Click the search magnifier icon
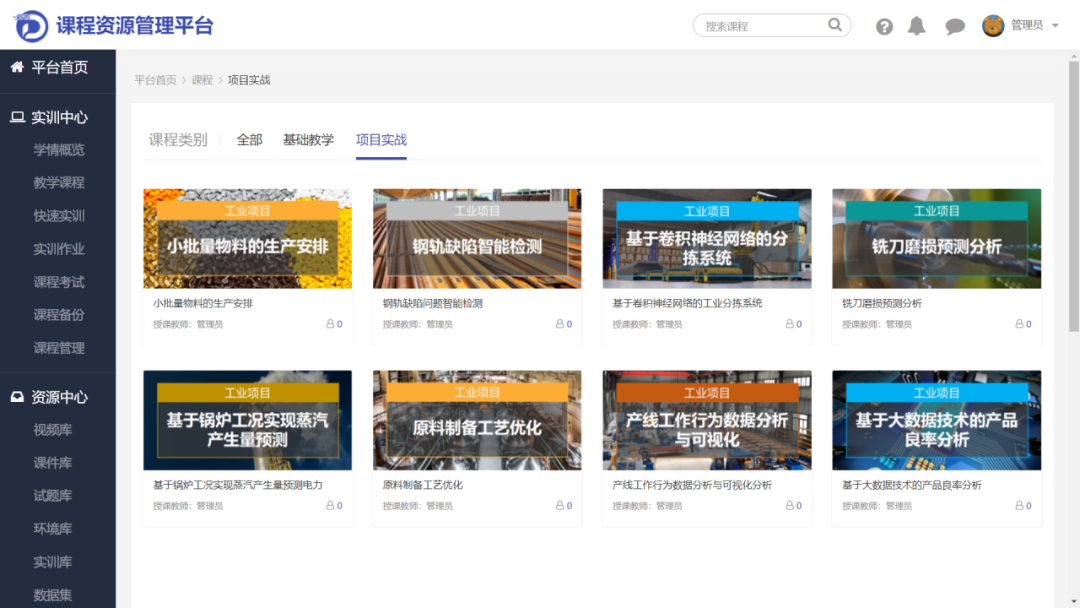Image resolution: width=1080 pixels, height=608 pixels. coord(835,25)
